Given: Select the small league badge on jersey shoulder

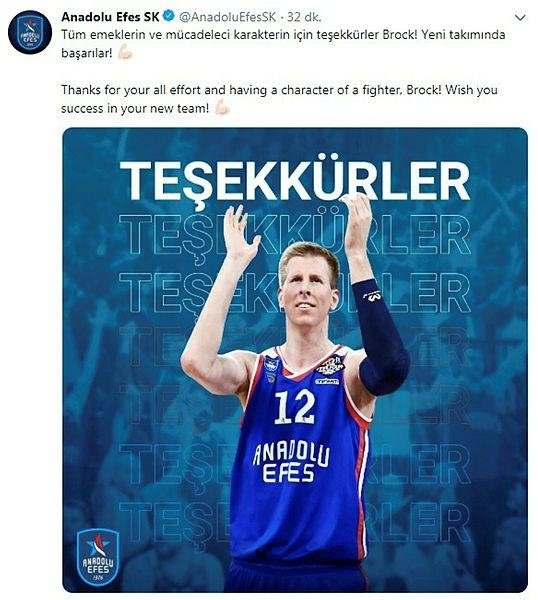Looking at the screenshot, I should pos(271,368).
